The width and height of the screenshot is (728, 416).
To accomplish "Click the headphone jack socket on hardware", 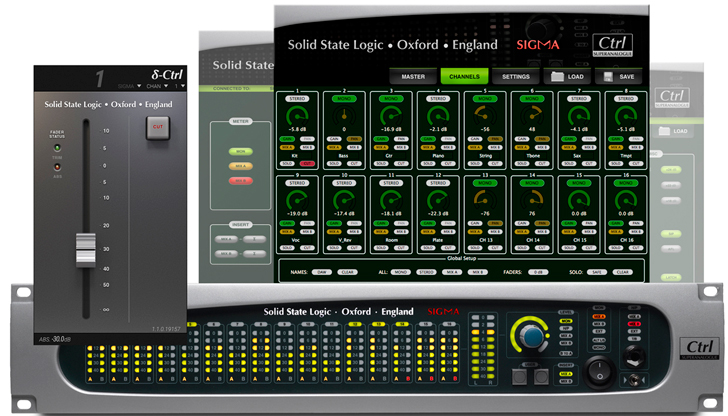I will [634, 357].
